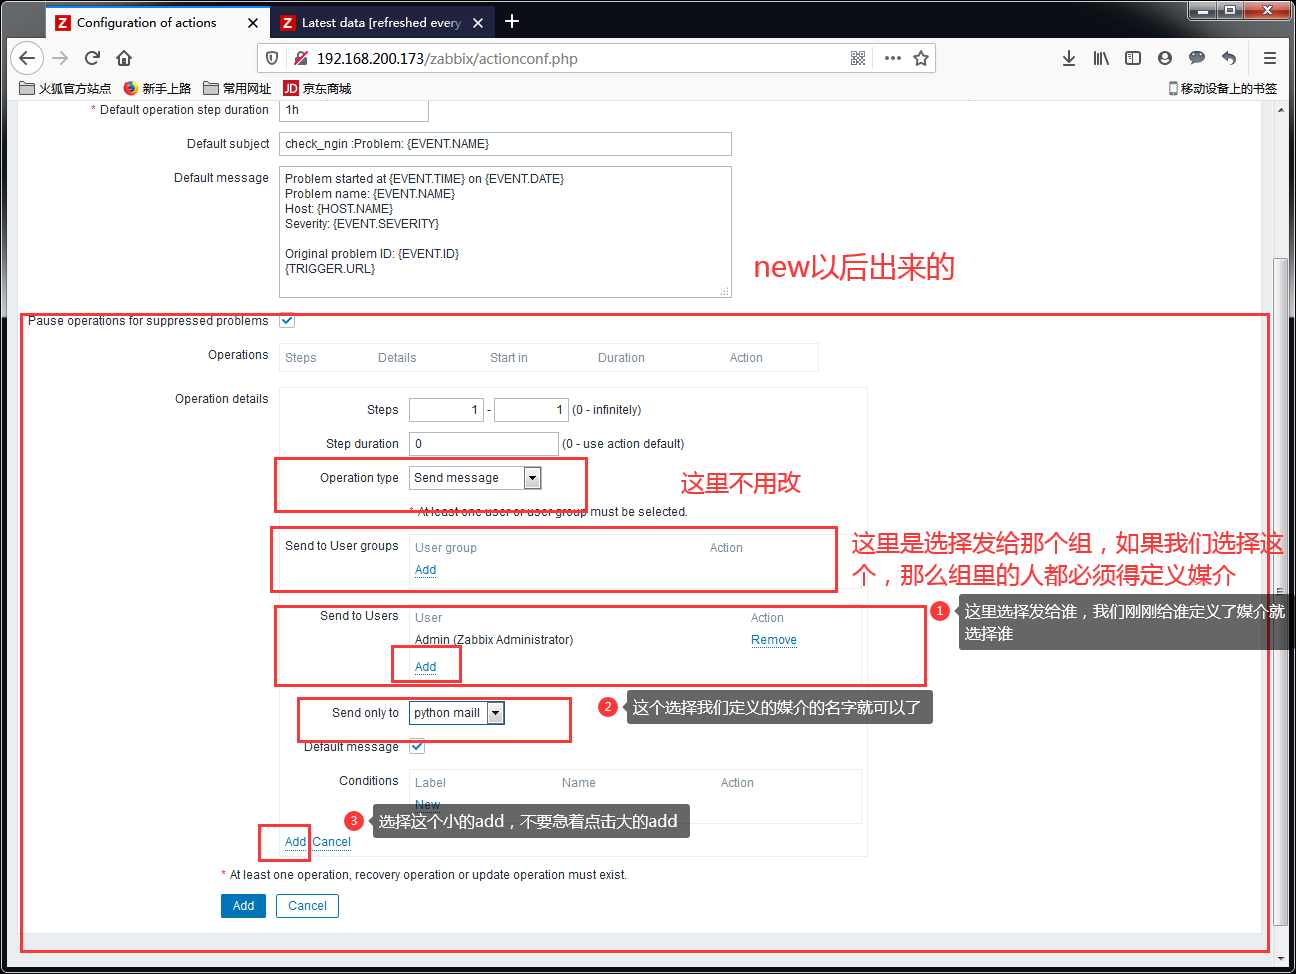Open the Firefox account avatar icon
This screenshot has height=974, width=1296.
[x=1165, y=58]
